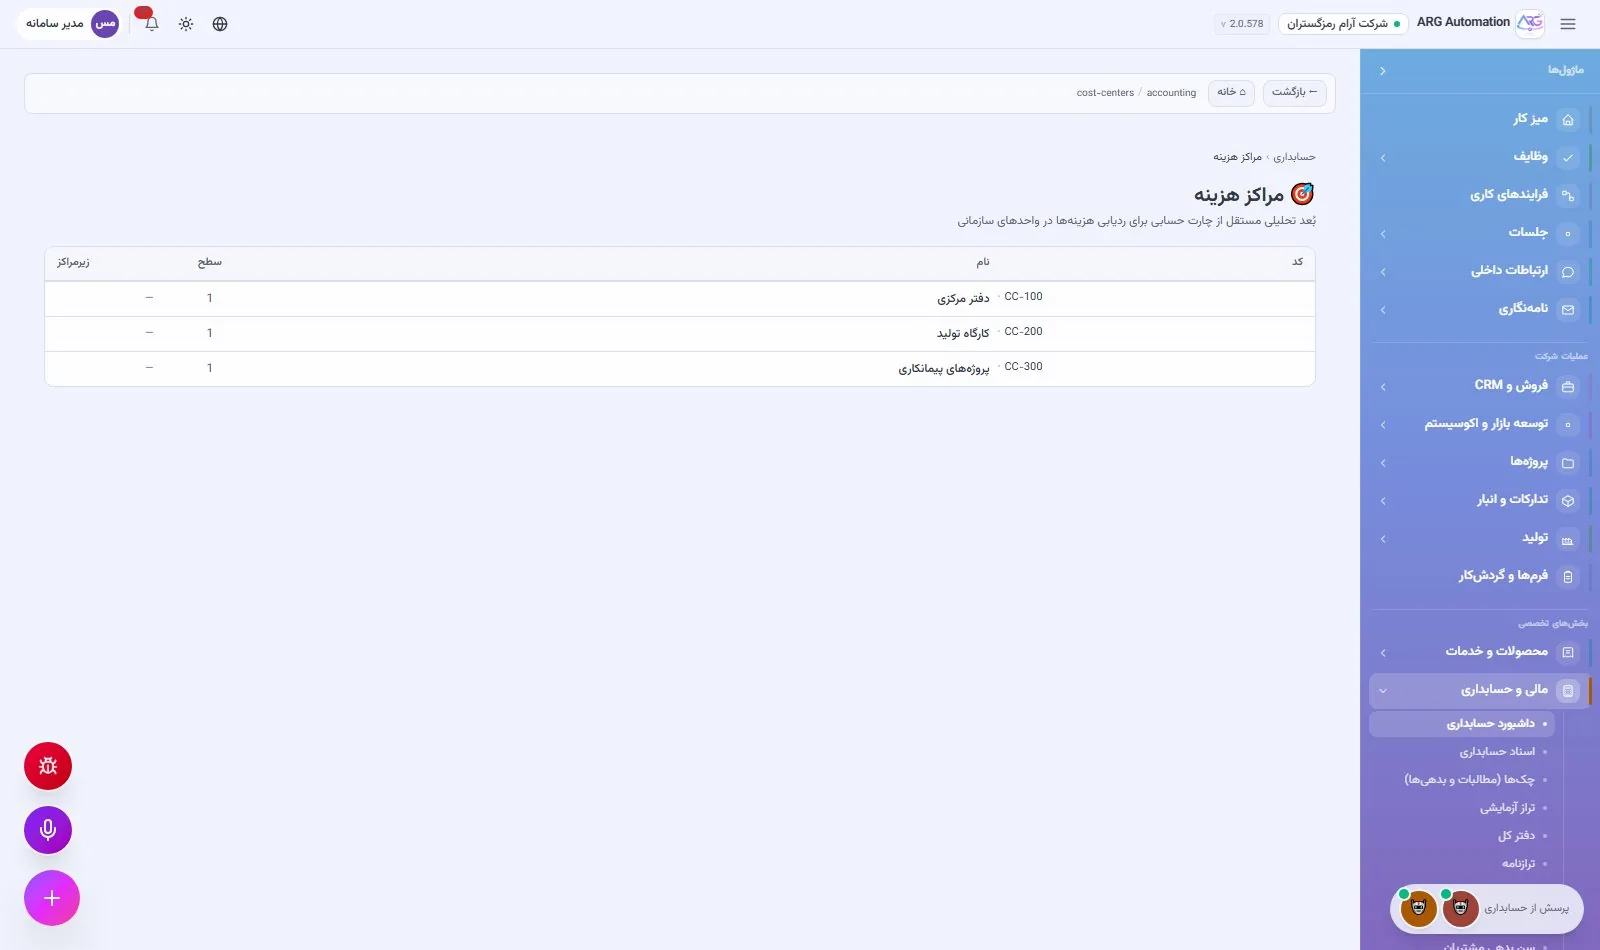Collapse the ماژول‌ها sidebar chevron

pos(1383,71)
